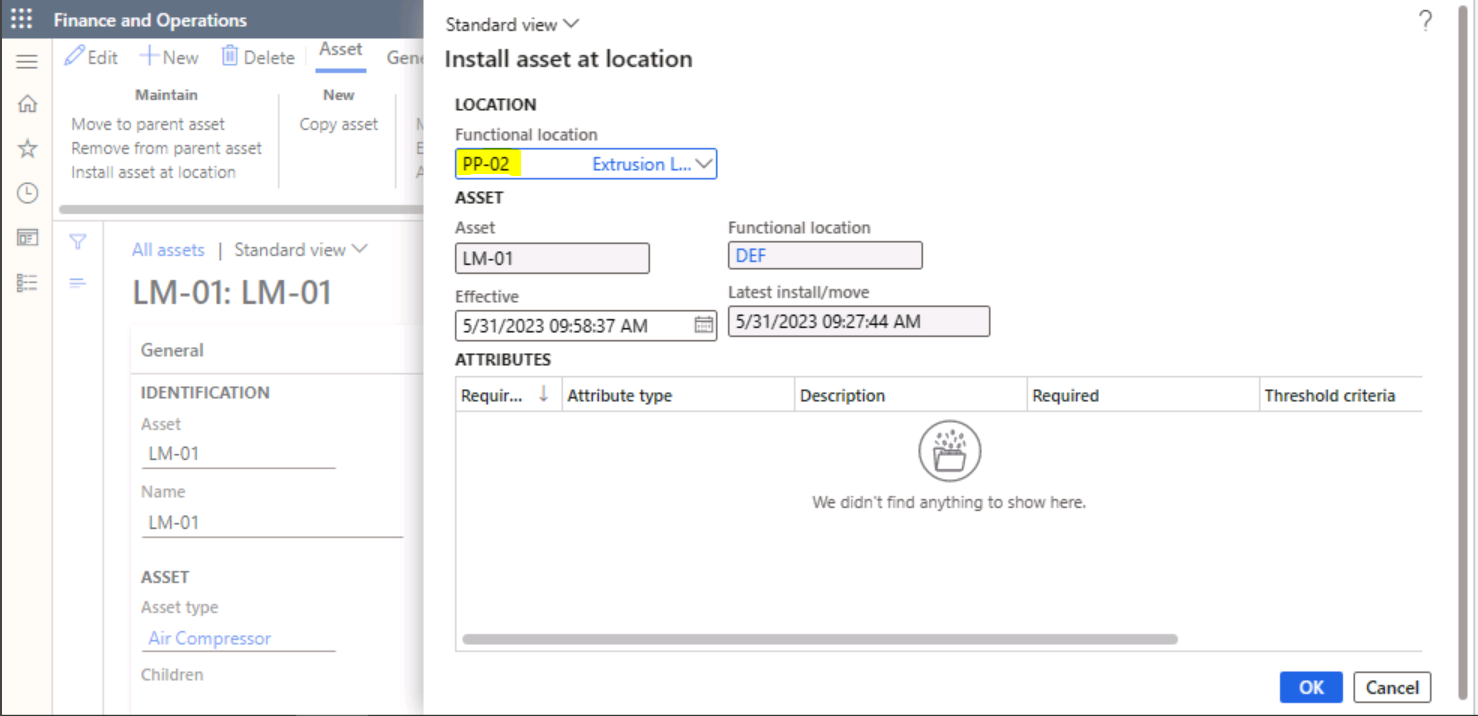Click the action pane horizontal scrollbar
This screenshot has width=1478, height=716.
click(x=242, y=209)
